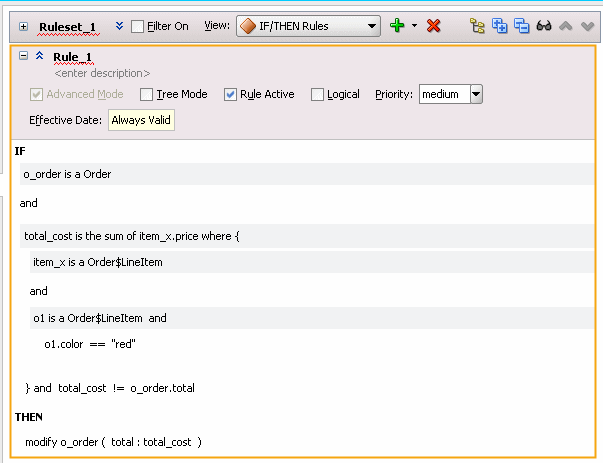Click the Always Valid effective date field
Screen dimensions: 603x463
coord(141,121)
